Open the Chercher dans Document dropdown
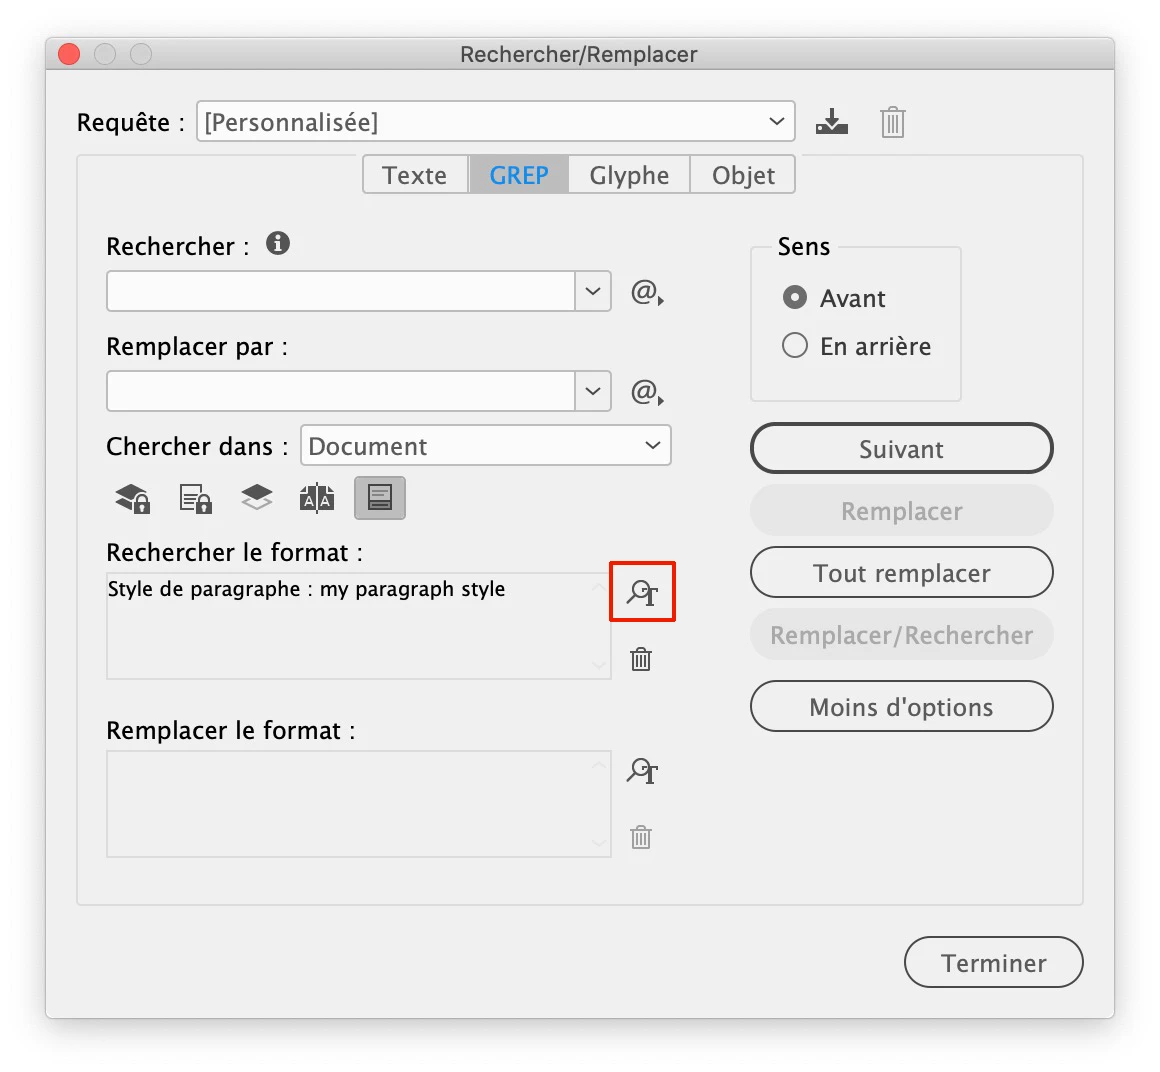Viewport: 1160px width, 1072px height. click(x=485, y=445)
